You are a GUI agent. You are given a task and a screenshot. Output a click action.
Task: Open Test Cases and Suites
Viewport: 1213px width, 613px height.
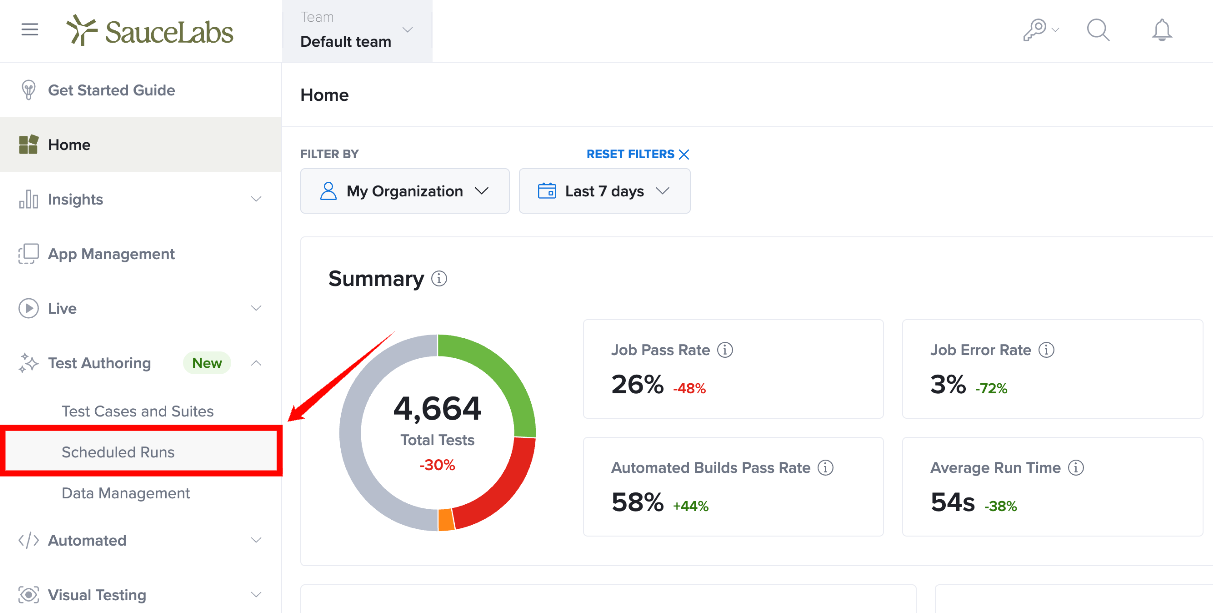pos(138,411)
